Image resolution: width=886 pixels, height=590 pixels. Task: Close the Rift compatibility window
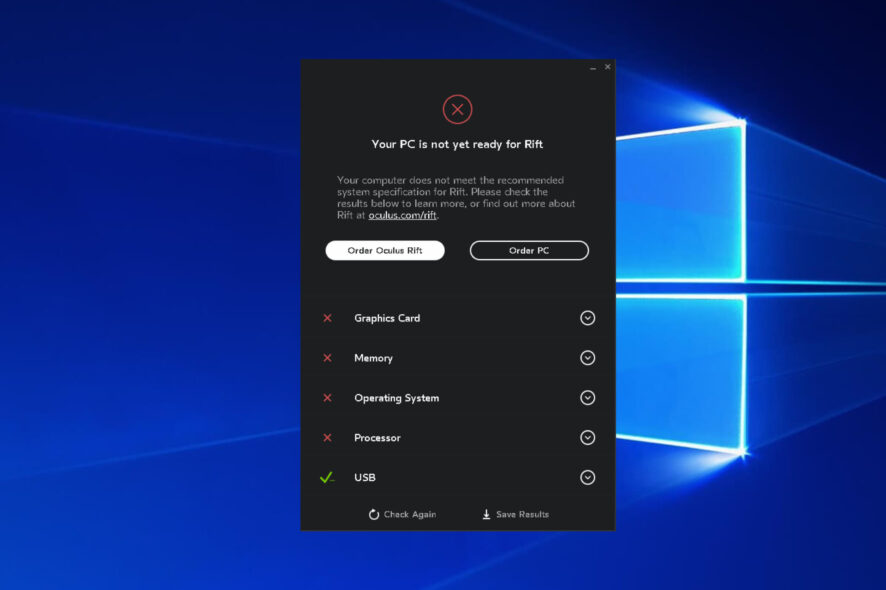click(x=607, y=67)
